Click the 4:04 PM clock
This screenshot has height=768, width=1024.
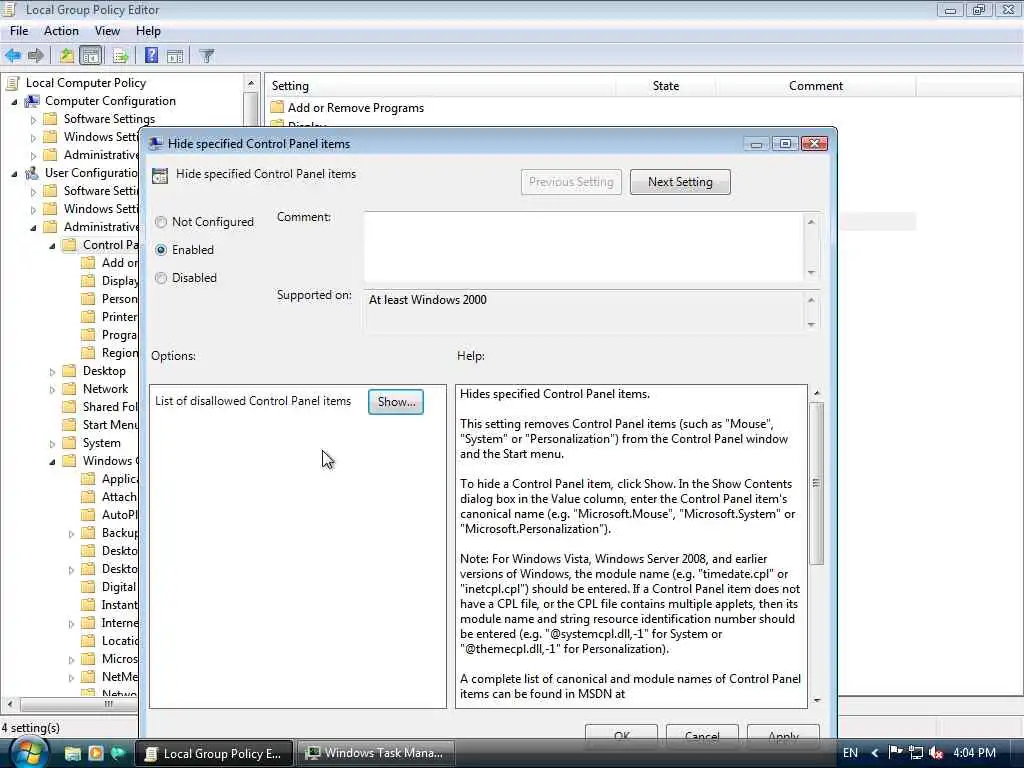(974, 753)
